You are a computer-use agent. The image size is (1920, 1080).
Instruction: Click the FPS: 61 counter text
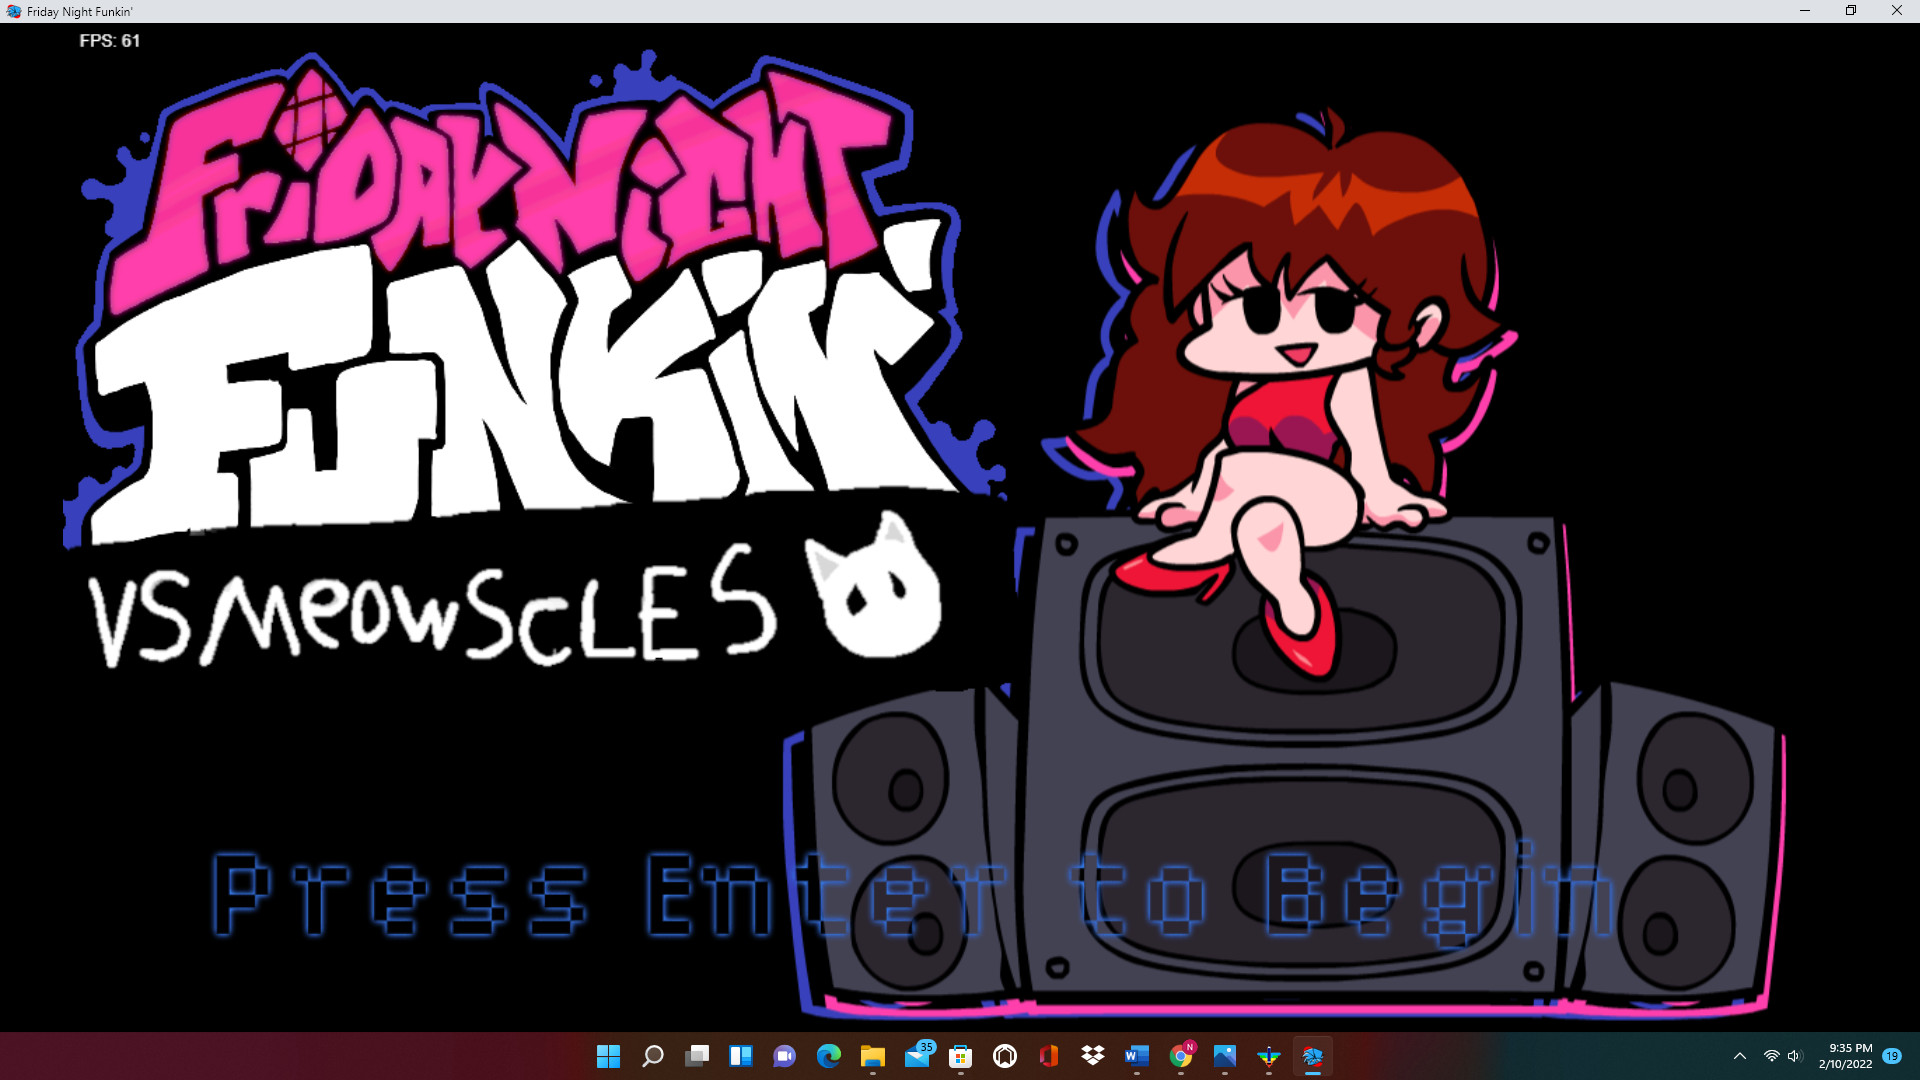(110, 41)
